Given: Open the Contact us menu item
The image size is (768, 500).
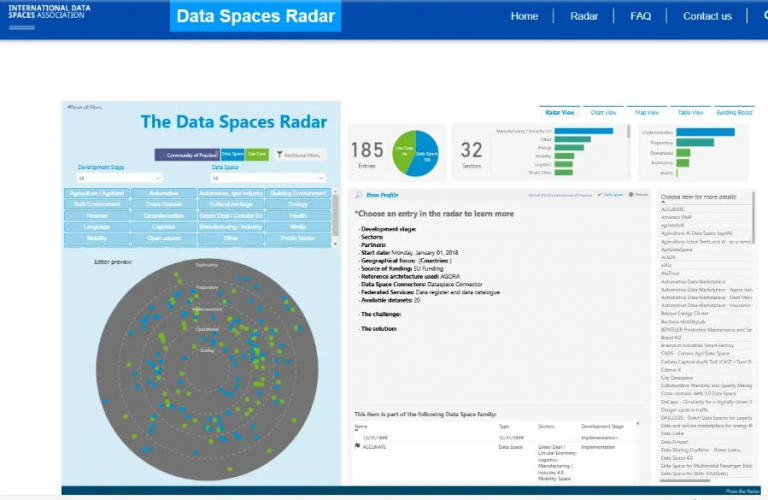Looking at the screenshot, I should (707, 16).
